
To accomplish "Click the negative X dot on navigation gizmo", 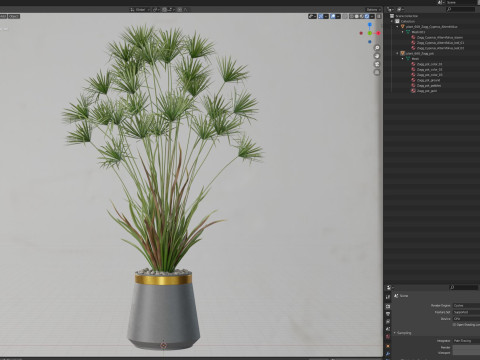I will (x=361, y=33).
